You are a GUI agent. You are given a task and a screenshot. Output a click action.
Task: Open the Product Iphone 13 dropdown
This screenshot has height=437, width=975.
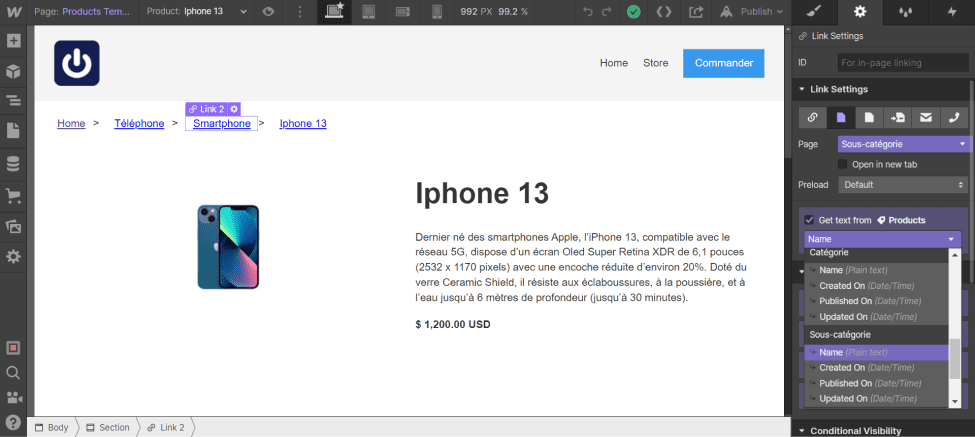pyautogui.click(x=197, y=11)
